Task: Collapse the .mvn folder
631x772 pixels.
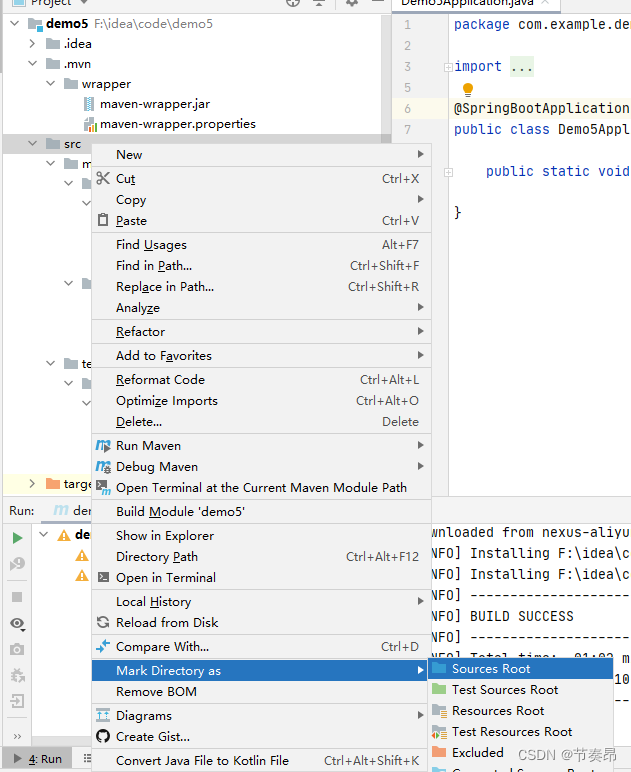Action: click(x=32, y=64)
